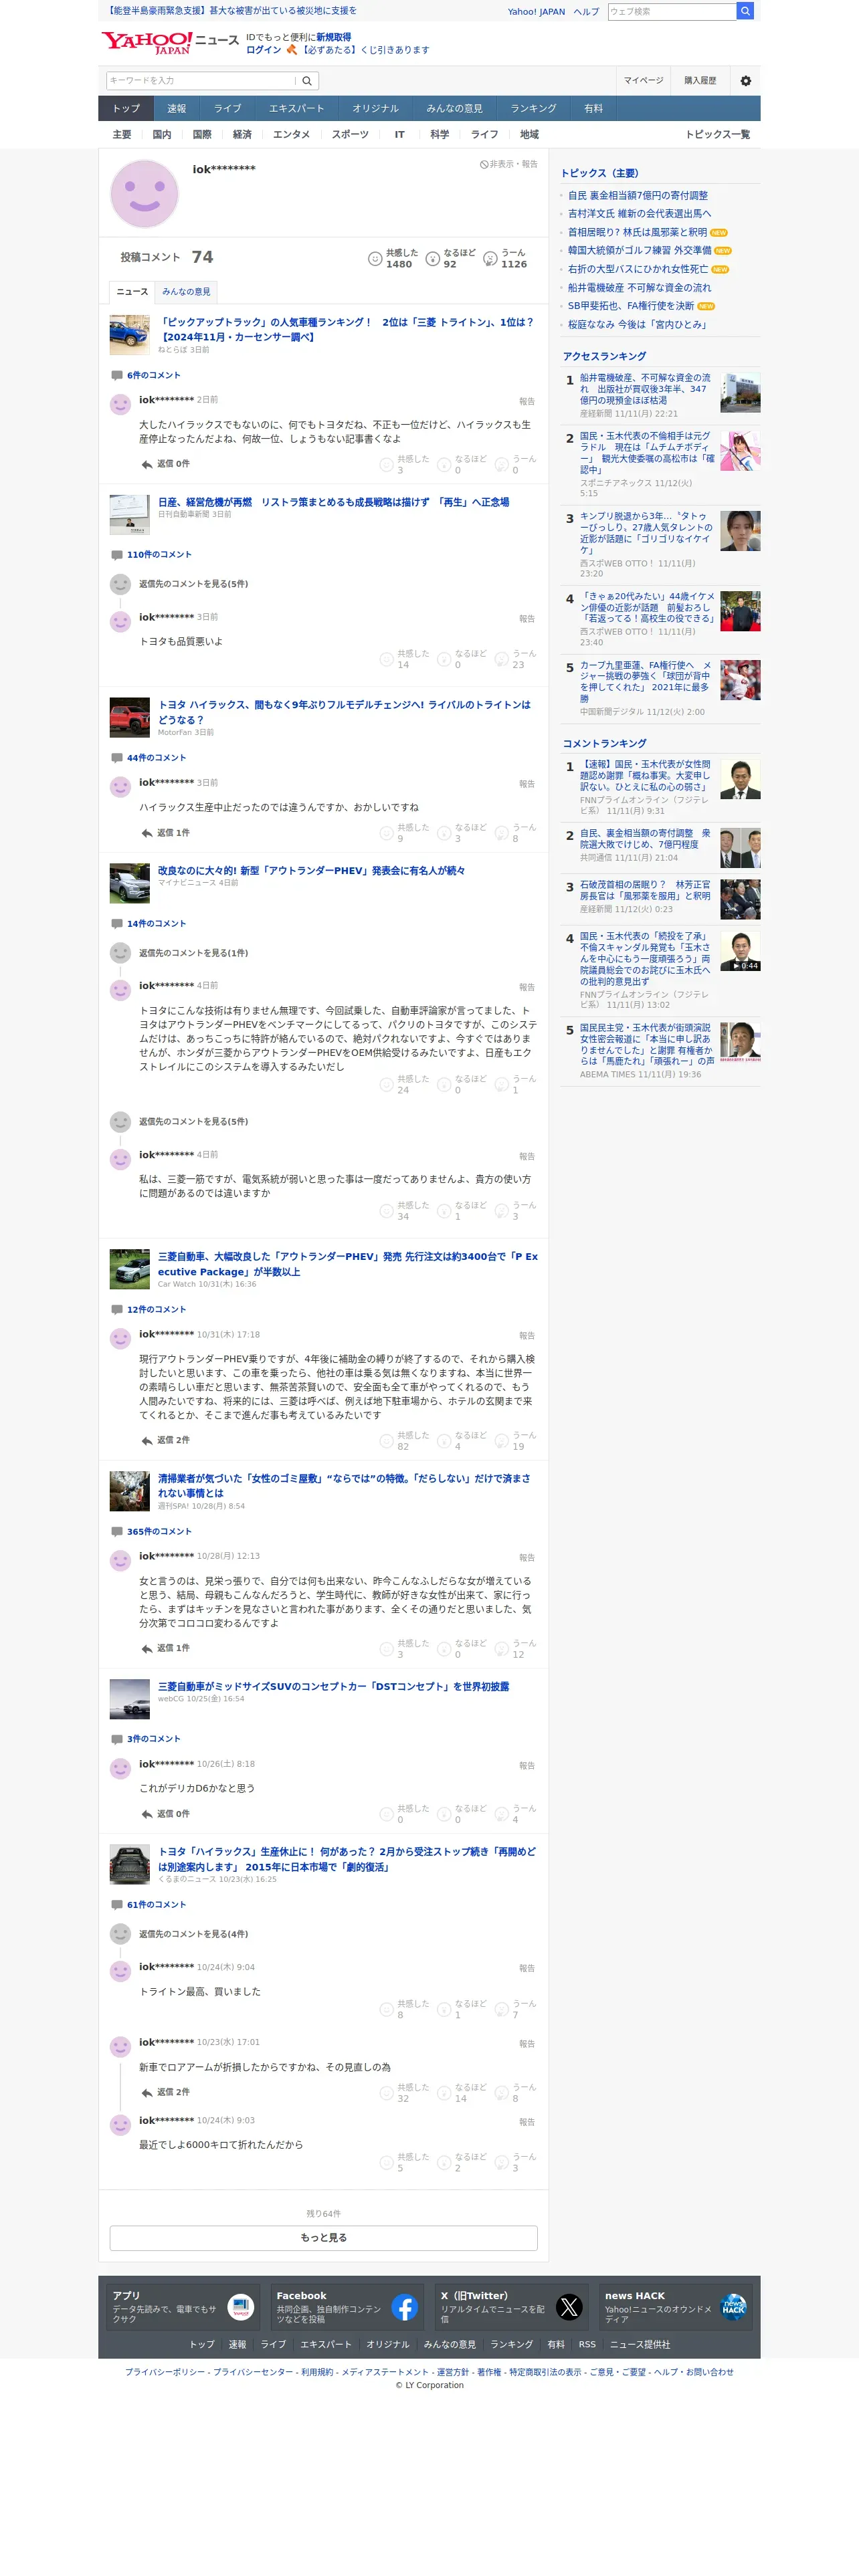Click the うーん icon on 女と言うのは comment
Image resolution: width=859 pixels, height=2576 pixels.
501,1649
